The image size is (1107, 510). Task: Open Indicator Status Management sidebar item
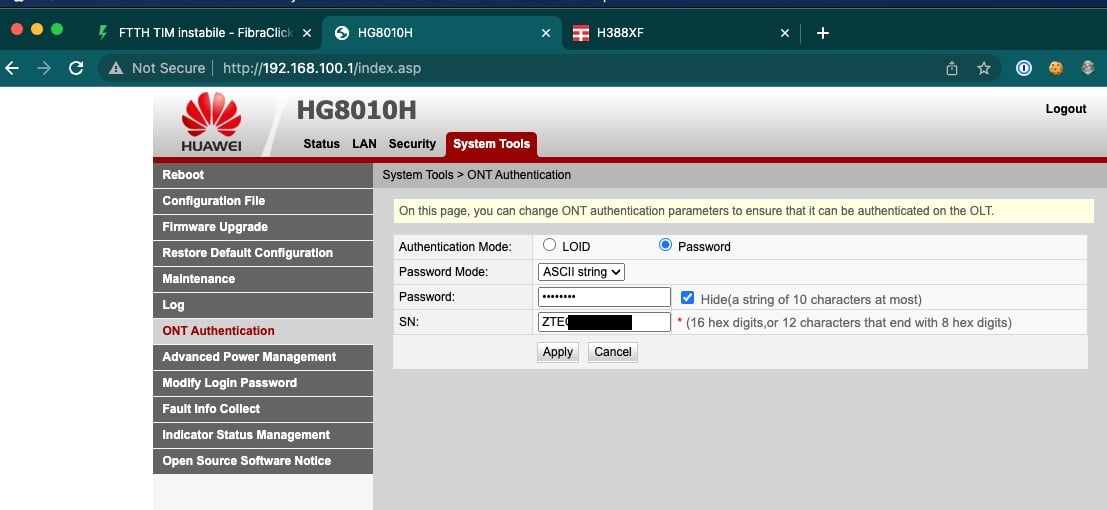coord(263,435)
